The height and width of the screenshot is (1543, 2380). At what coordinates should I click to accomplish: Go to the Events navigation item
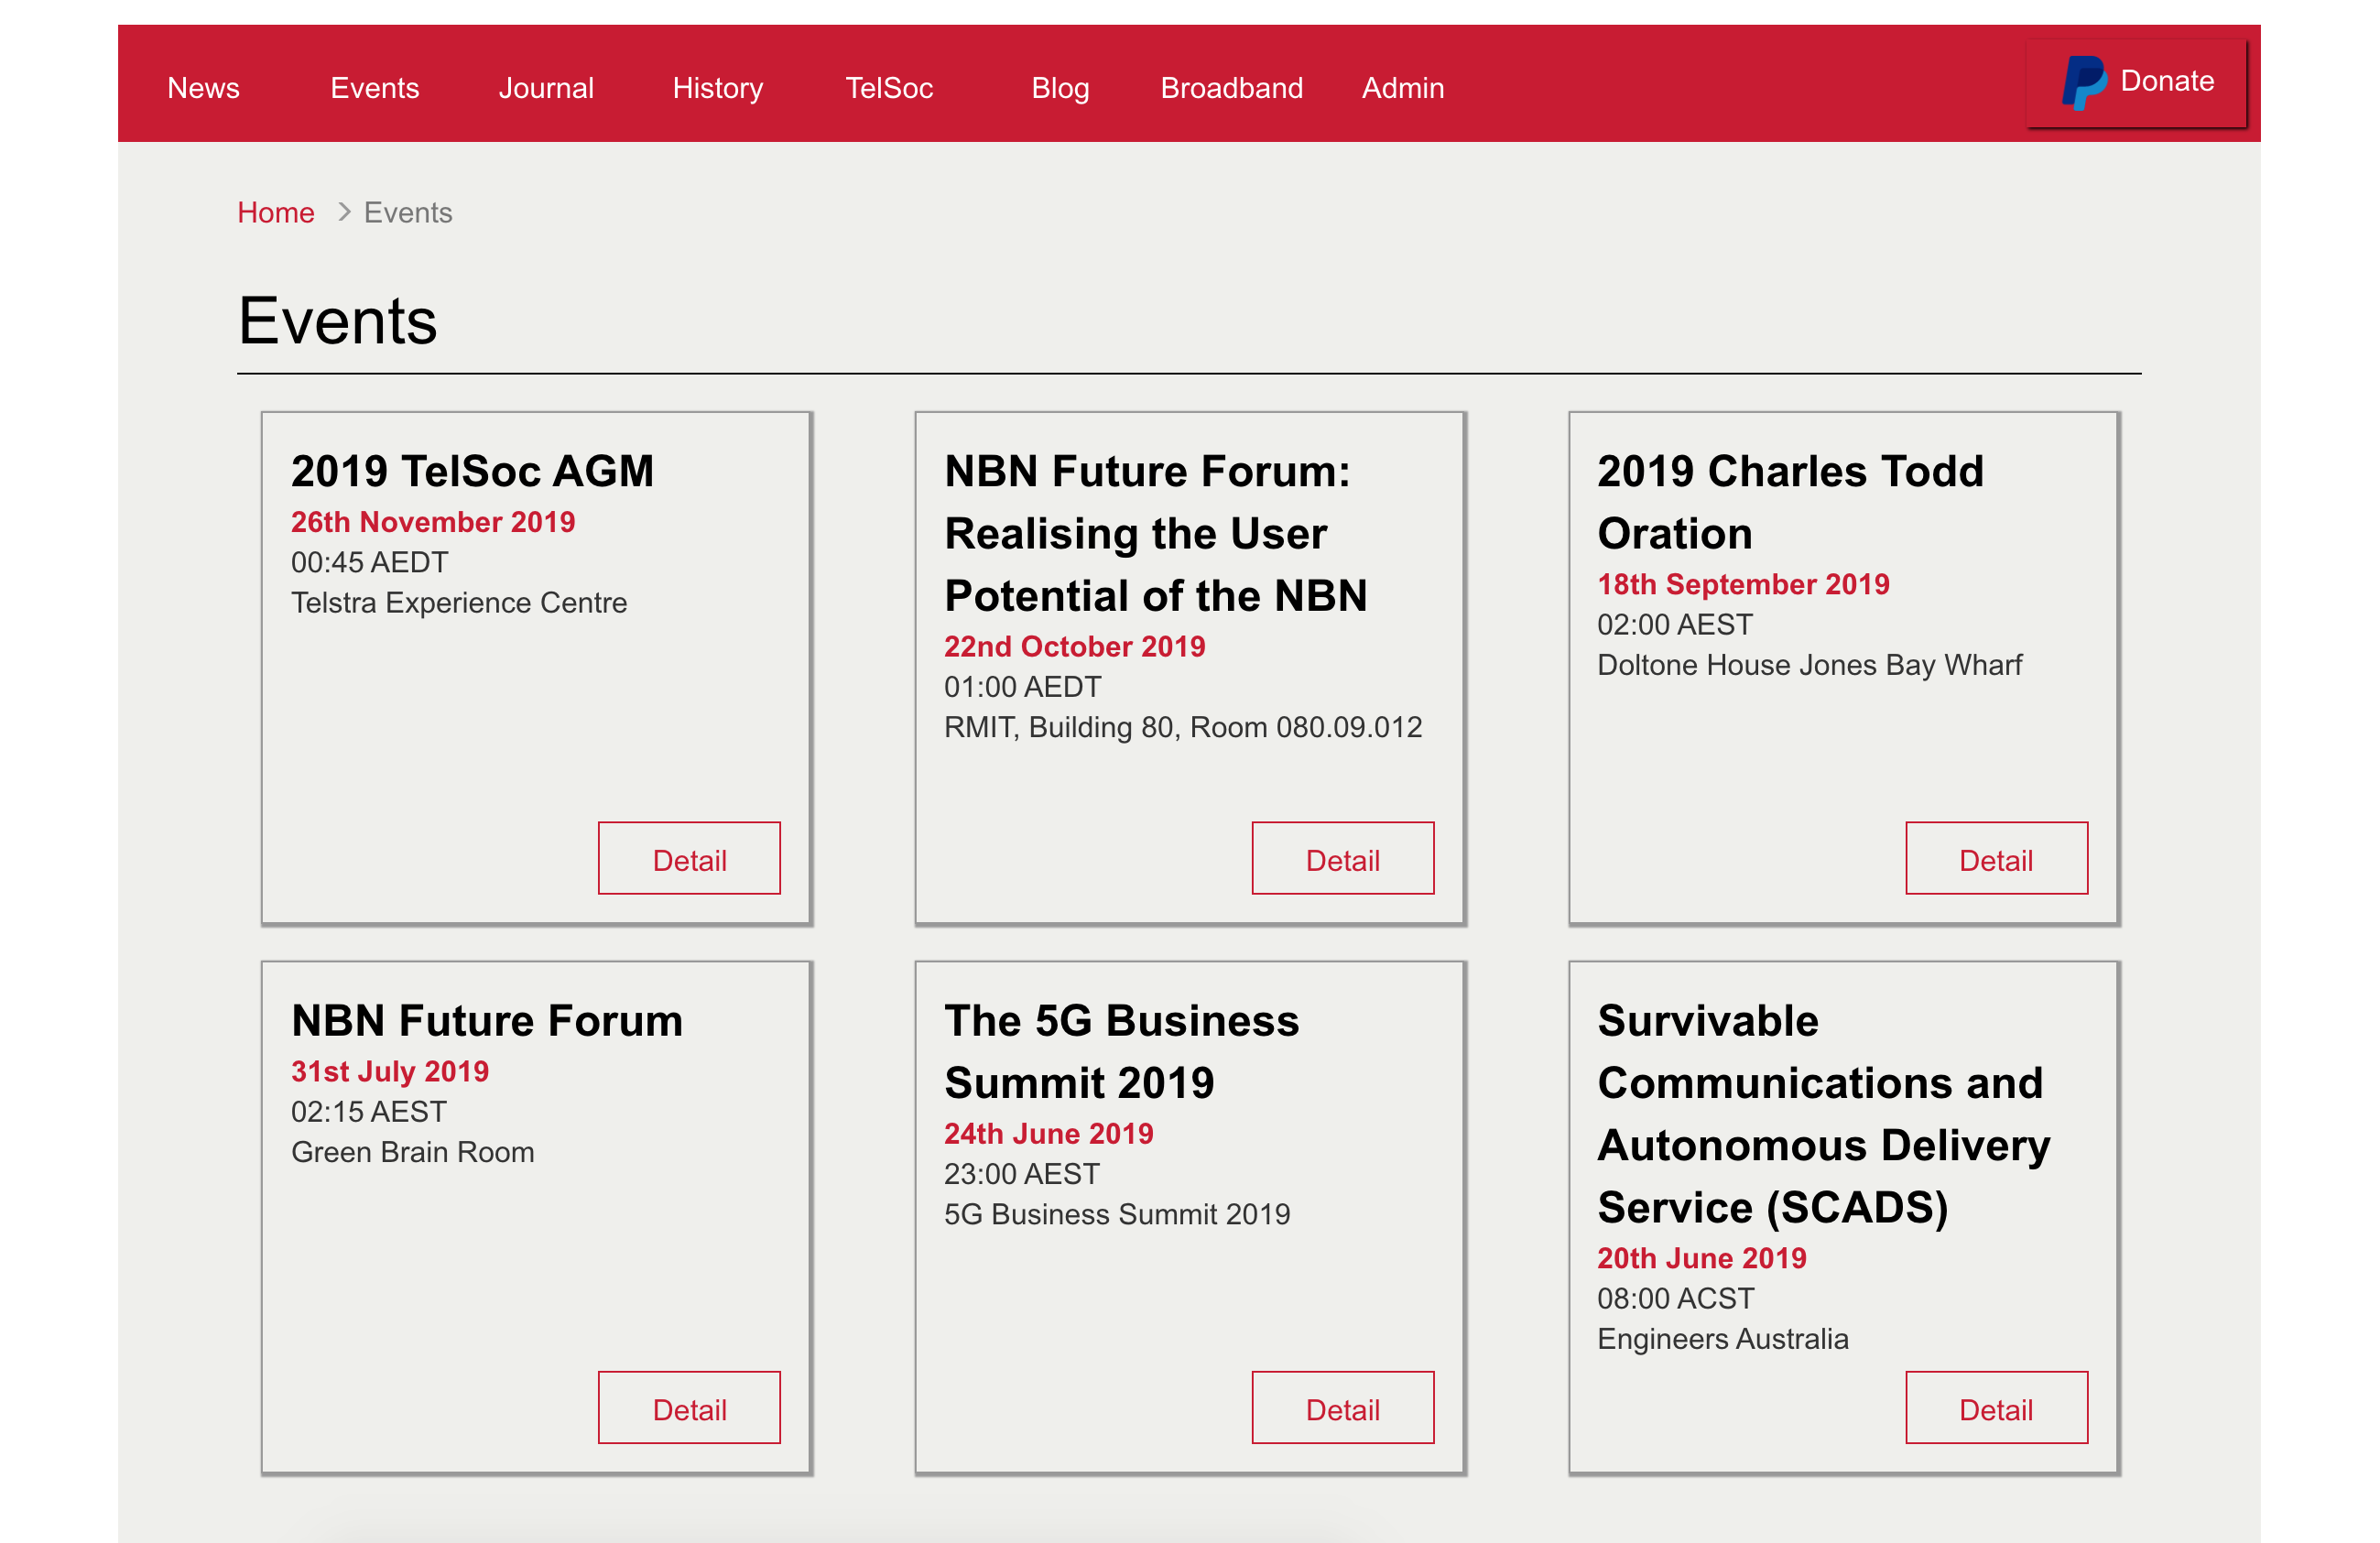[x=374, y=88]
